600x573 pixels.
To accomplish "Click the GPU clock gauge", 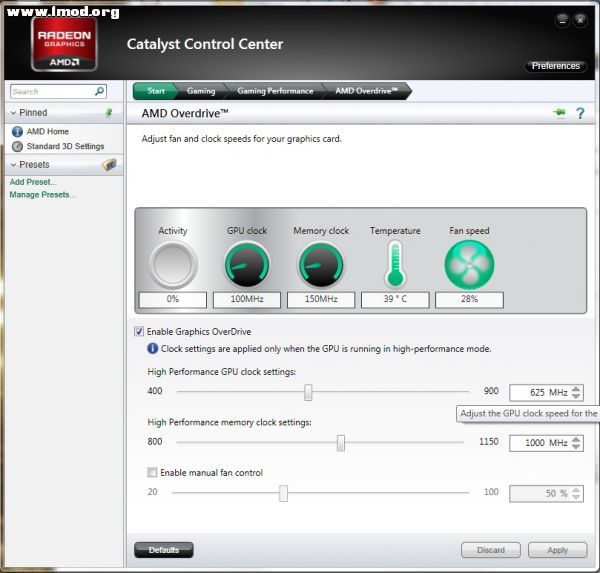I will coord(247,265).
